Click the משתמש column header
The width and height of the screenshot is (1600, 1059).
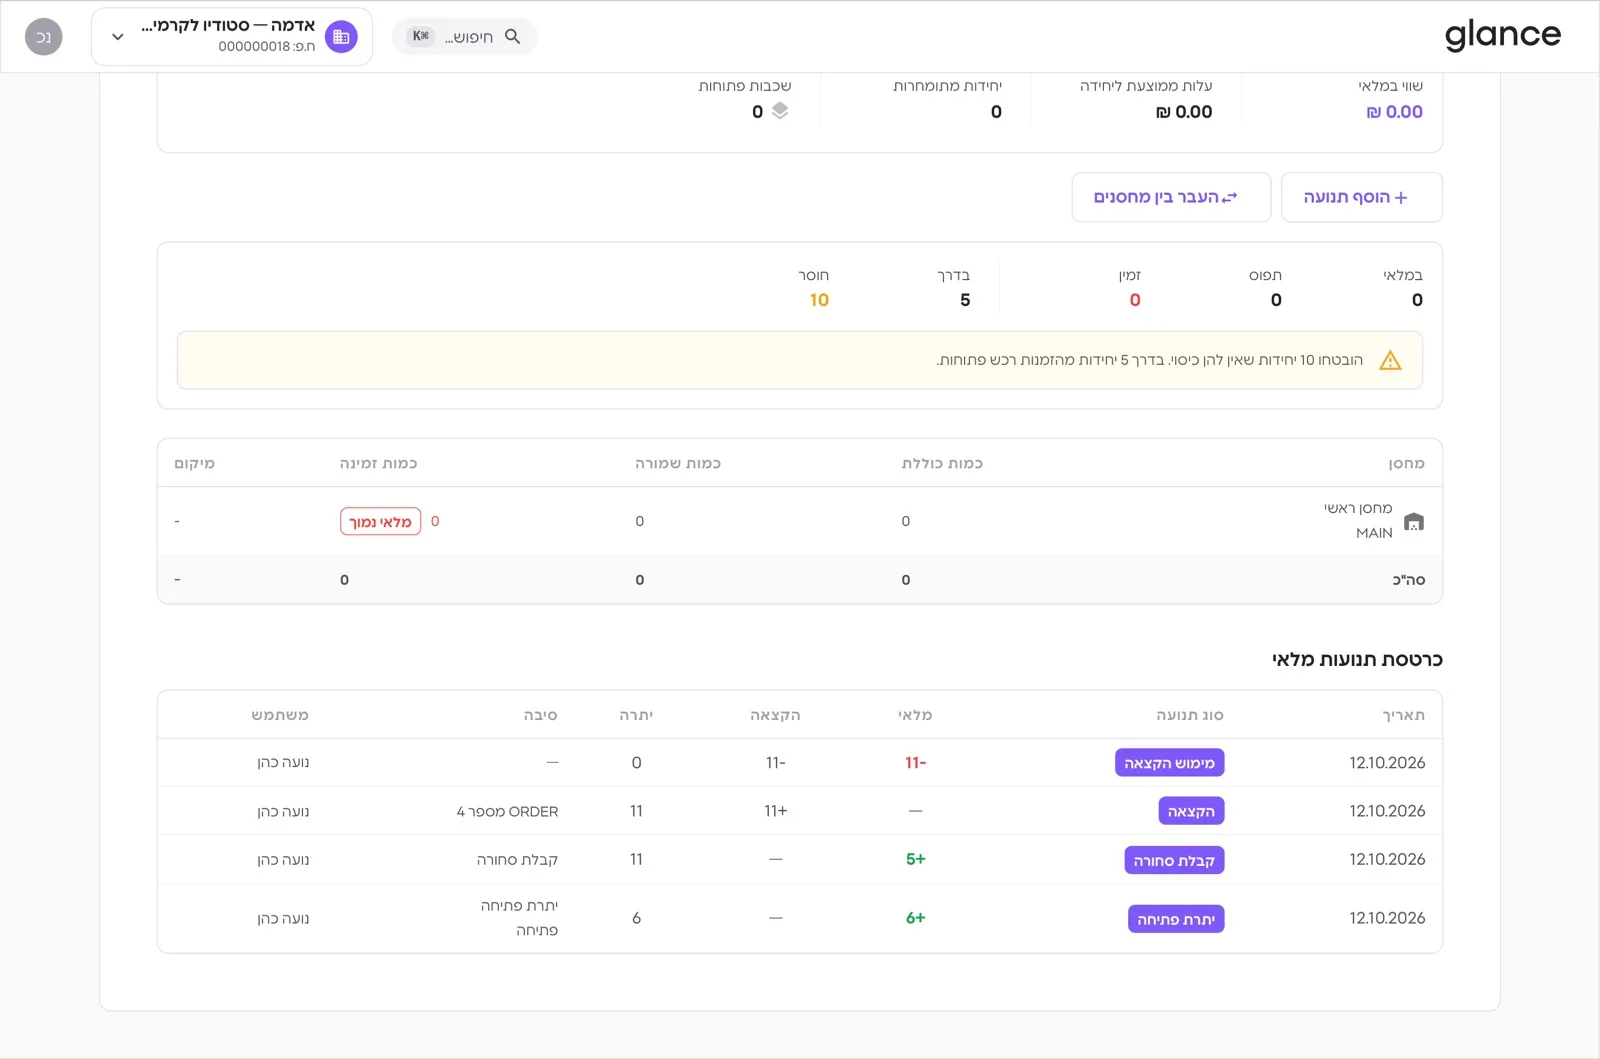(x=280, y=715)
